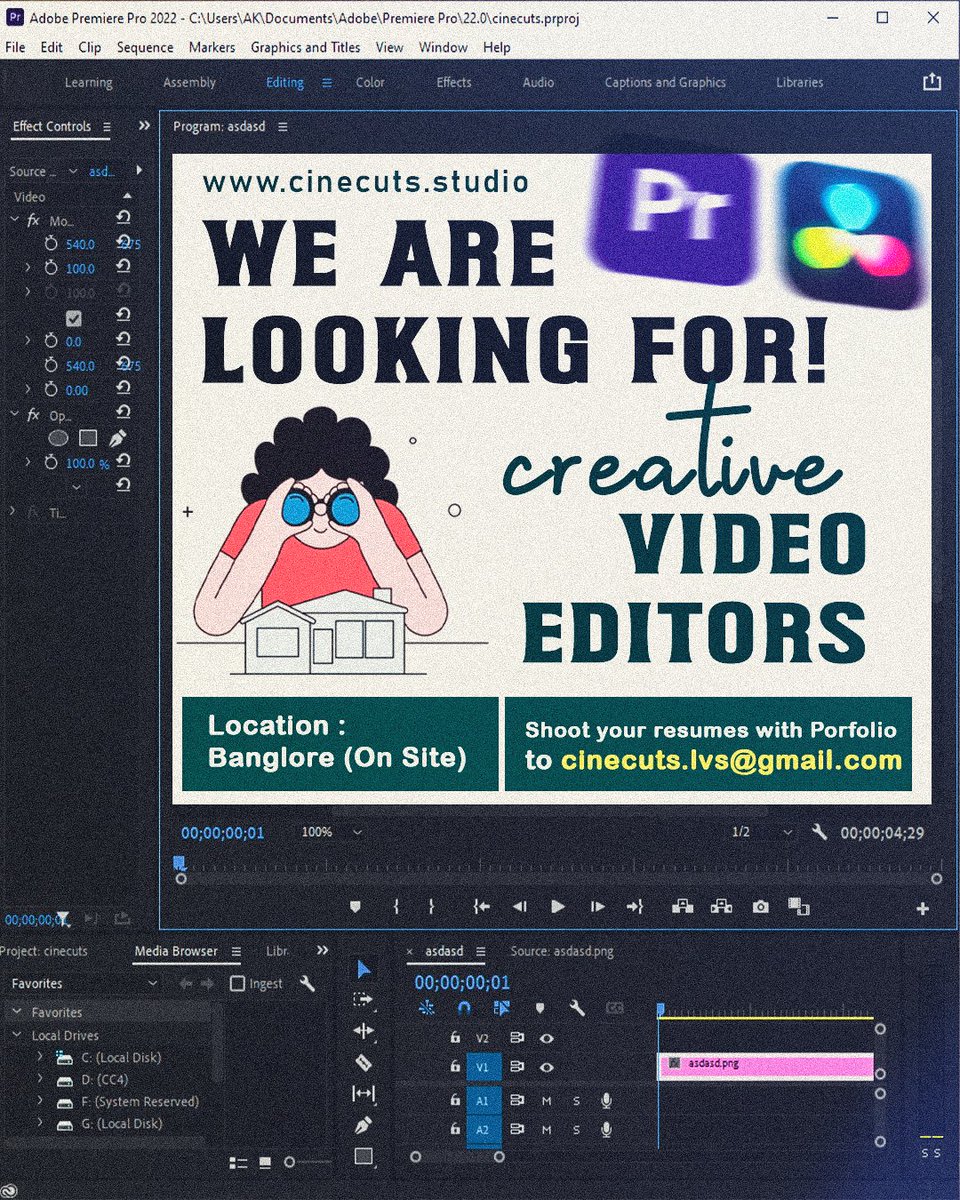Screen dimensions: 960x1200
Task: Open Source clip dropdown in Effect Controls
Action: tap(73, 171)
